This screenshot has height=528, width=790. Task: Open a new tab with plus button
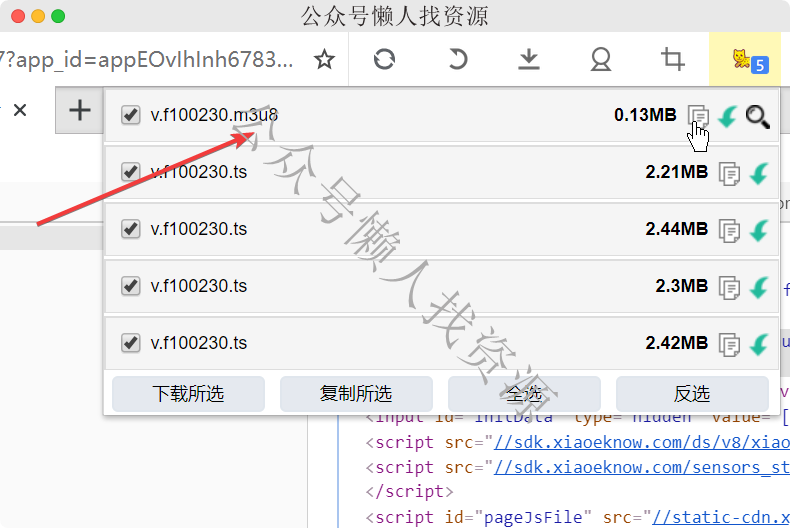pos(80,110)
